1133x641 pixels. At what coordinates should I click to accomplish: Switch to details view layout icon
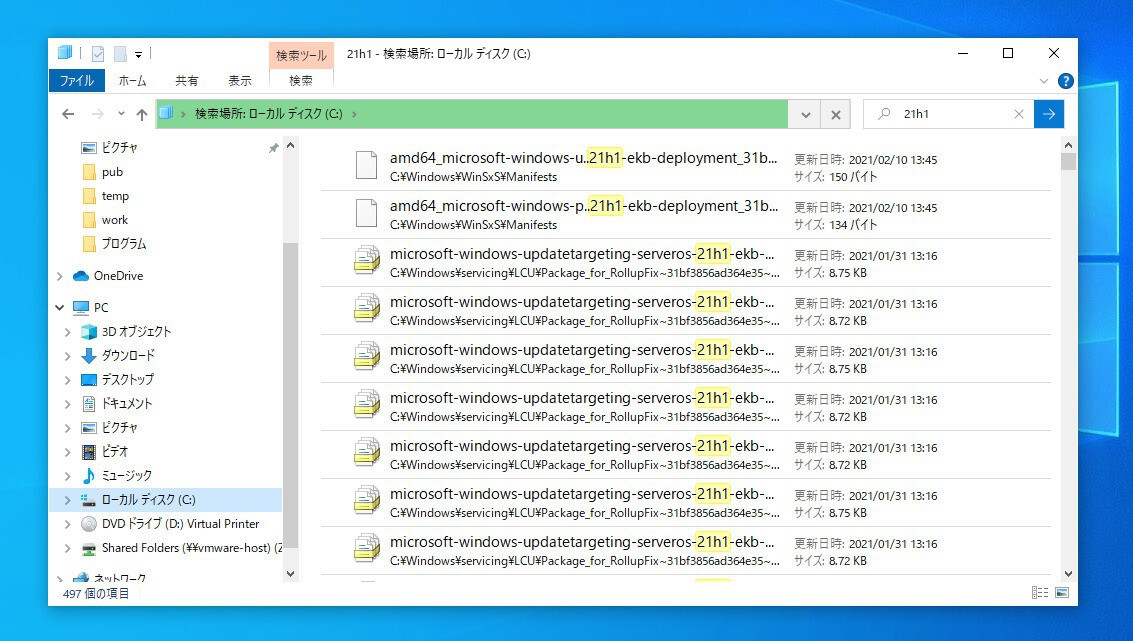1039,593
